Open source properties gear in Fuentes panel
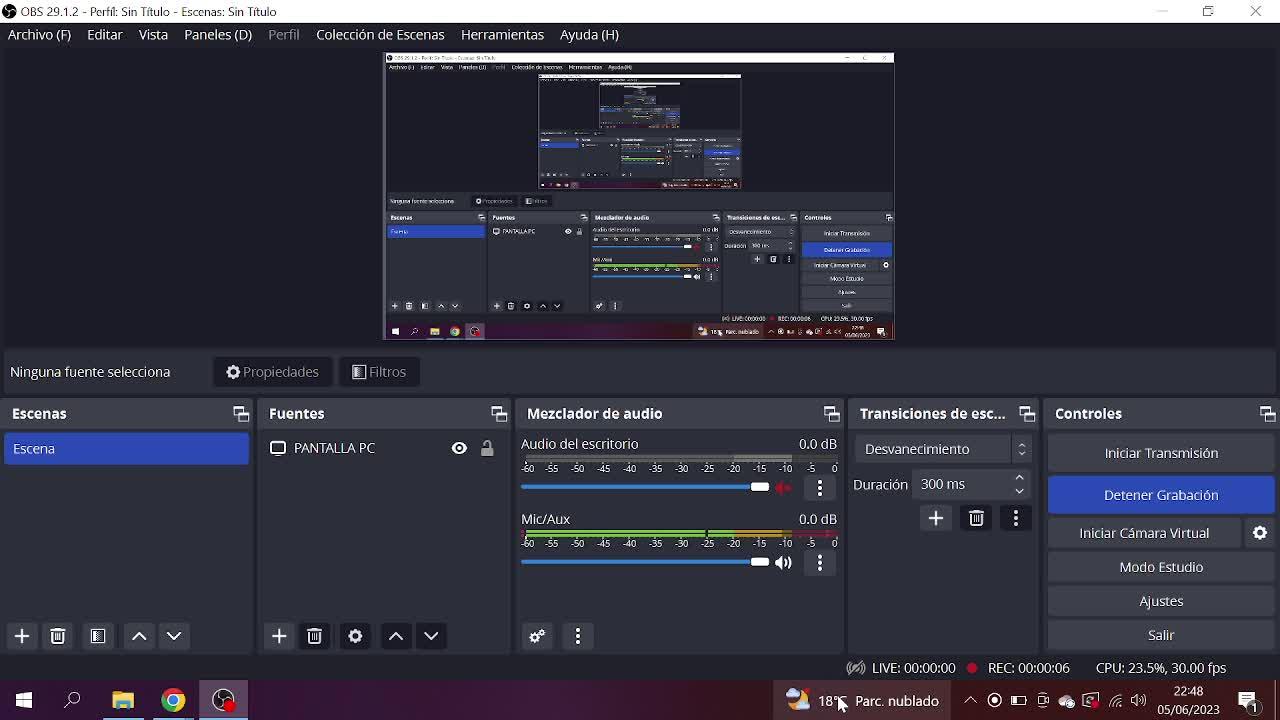The image size is (1280, 720). [x=355, y=636]
